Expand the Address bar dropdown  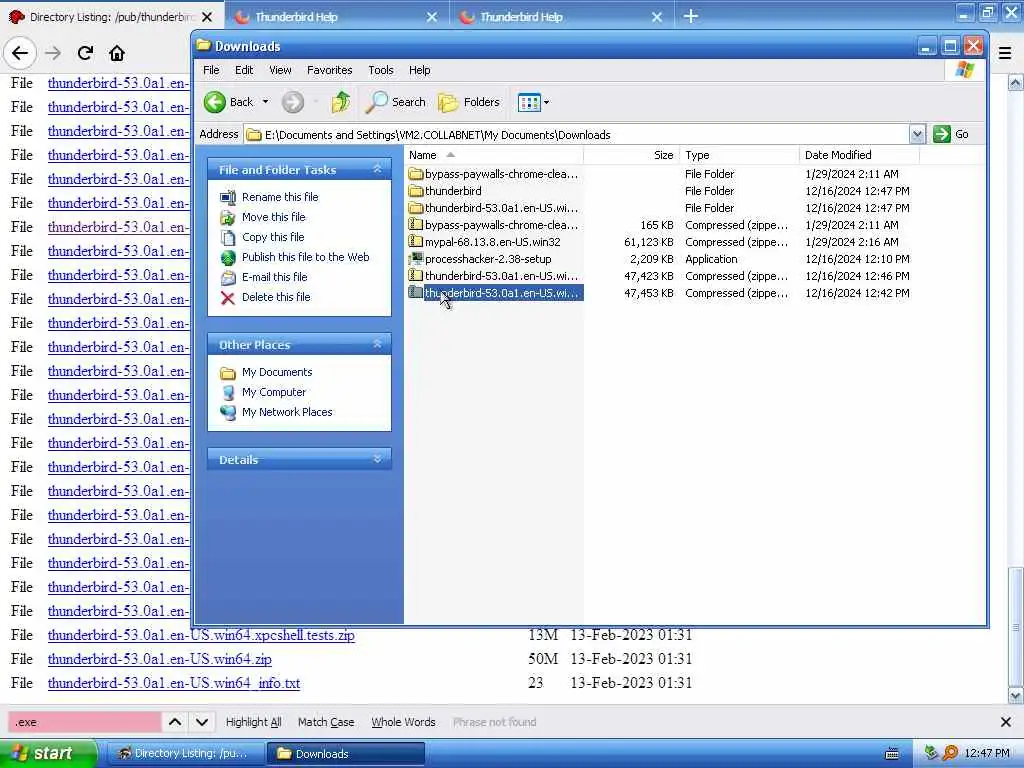(x=917, y=134)
